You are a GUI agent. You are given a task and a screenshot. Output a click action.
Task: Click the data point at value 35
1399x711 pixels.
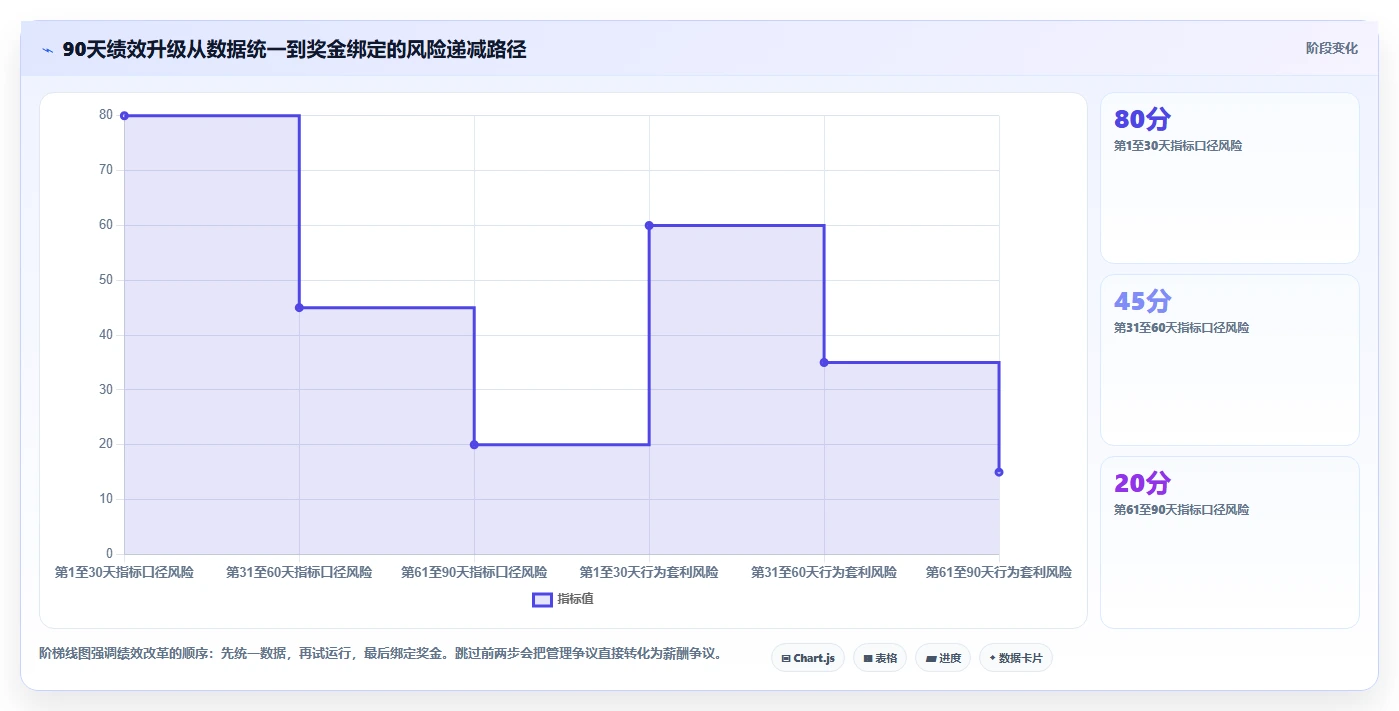824,362
